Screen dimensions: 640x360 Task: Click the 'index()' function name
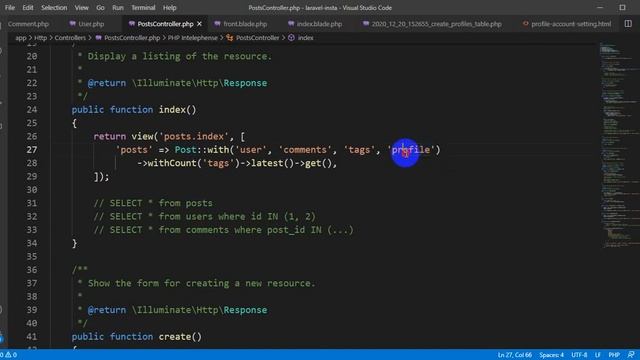click(x=178, y=110)
